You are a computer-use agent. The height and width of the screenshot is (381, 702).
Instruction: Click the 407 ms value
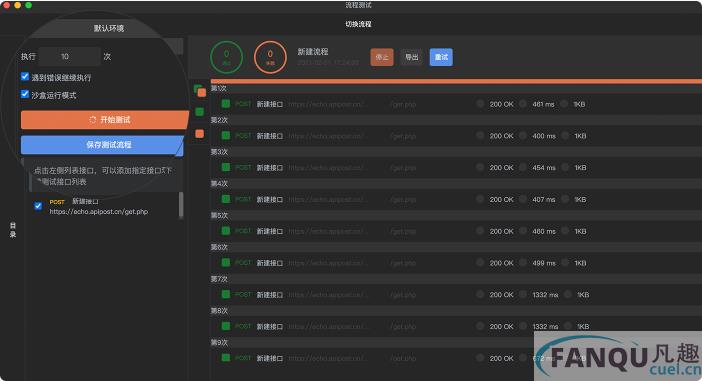coord(544,199)
